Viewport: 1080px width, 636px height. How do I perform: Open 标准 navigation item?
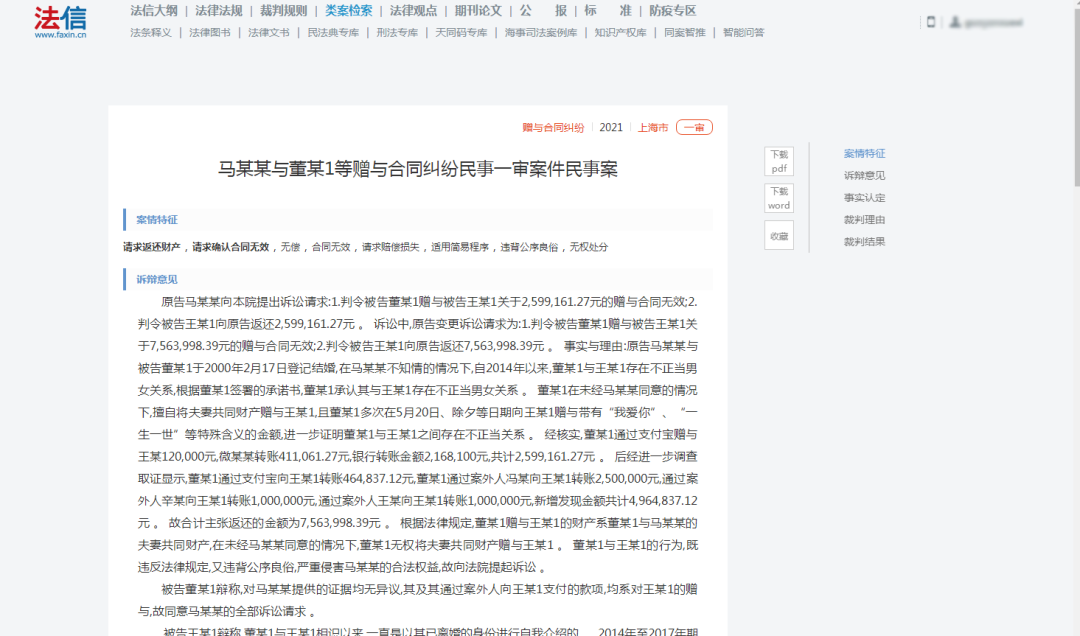coord(608,10)
